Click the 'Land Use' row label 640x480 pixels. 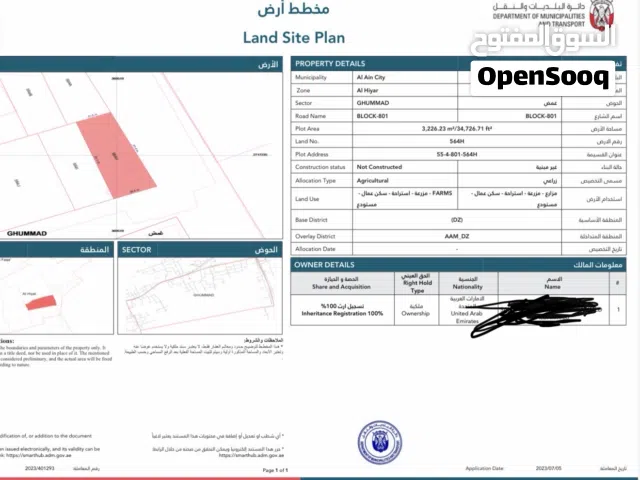pyautogui.click(x=307, y=199)
